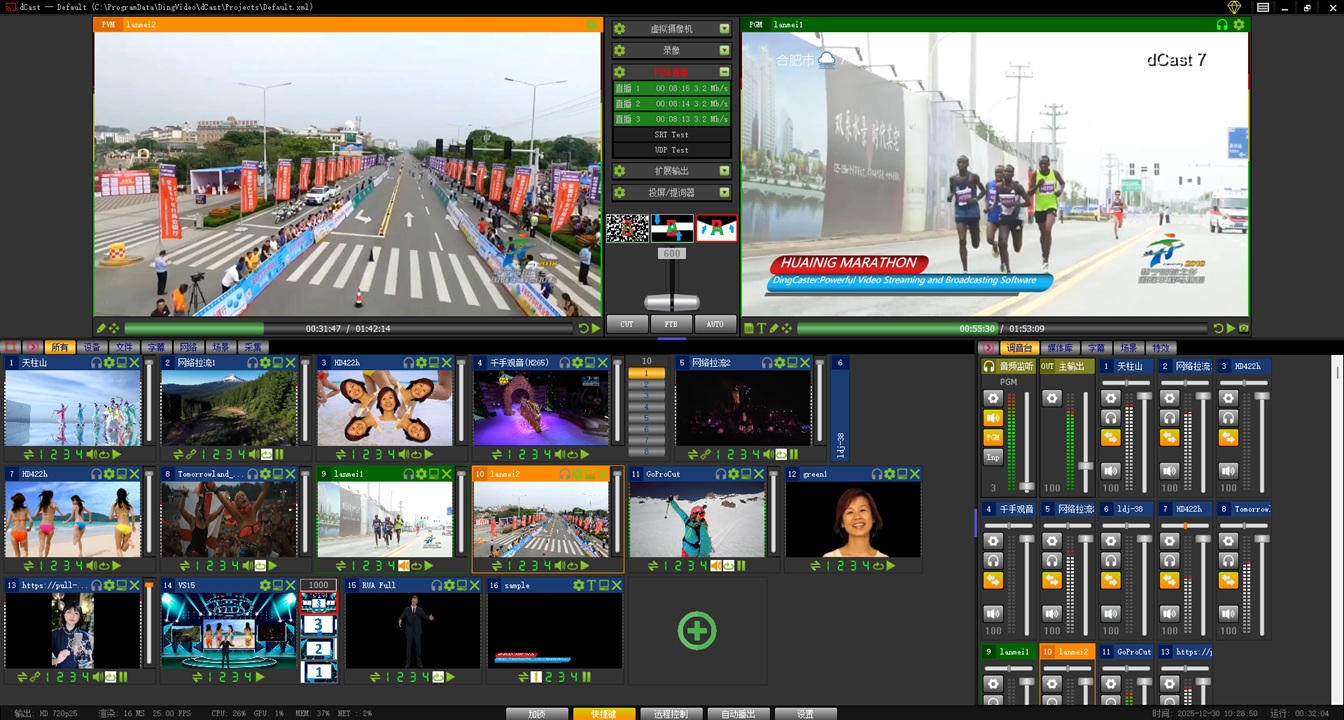Toggle Inp button in audio monitor strip
The image size is (1344, 720).
click(x=993, y=457)
